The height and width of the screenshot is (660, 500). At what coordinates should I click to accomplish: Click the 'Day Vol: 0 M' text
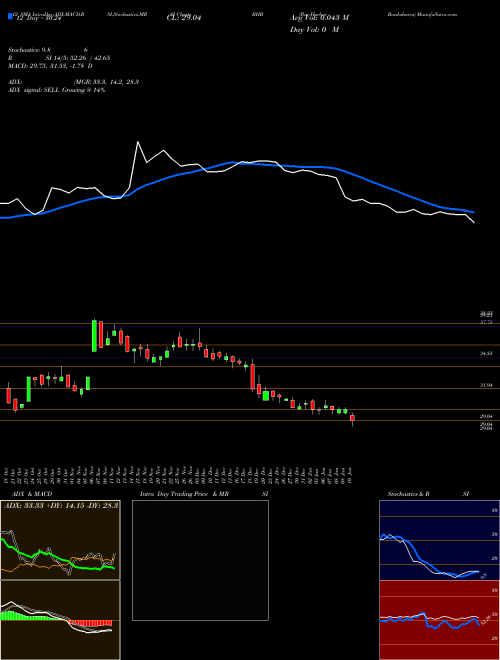coord(314,30)
